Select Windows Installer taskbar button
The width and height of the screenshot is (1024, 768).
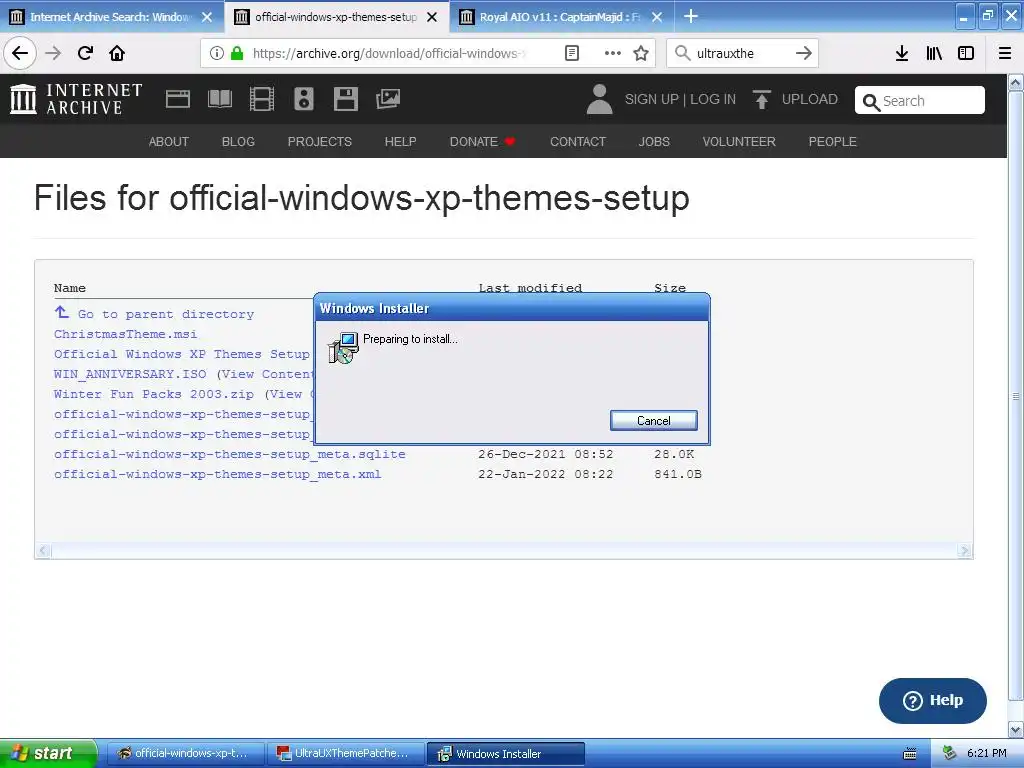point(505,754)
